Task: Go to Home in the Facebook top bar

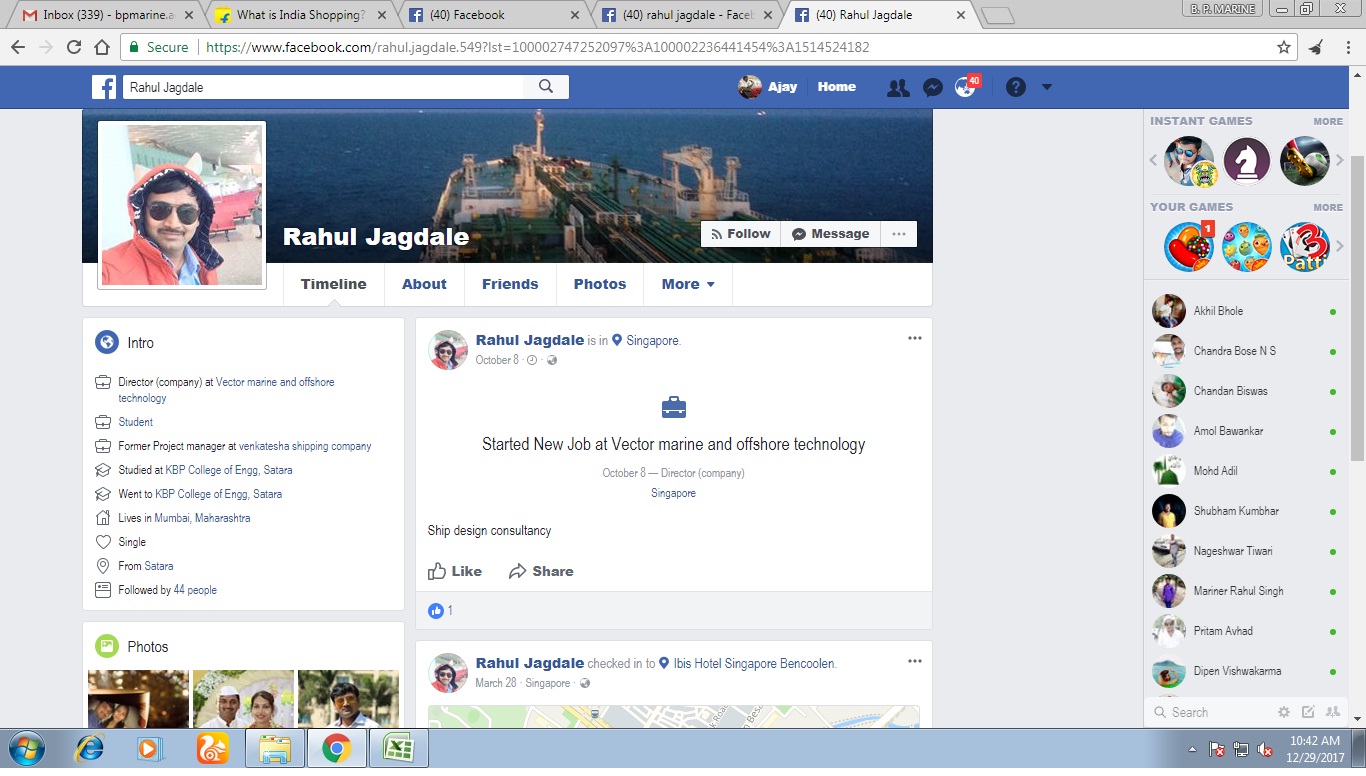Action: click(x=837, y=87)
